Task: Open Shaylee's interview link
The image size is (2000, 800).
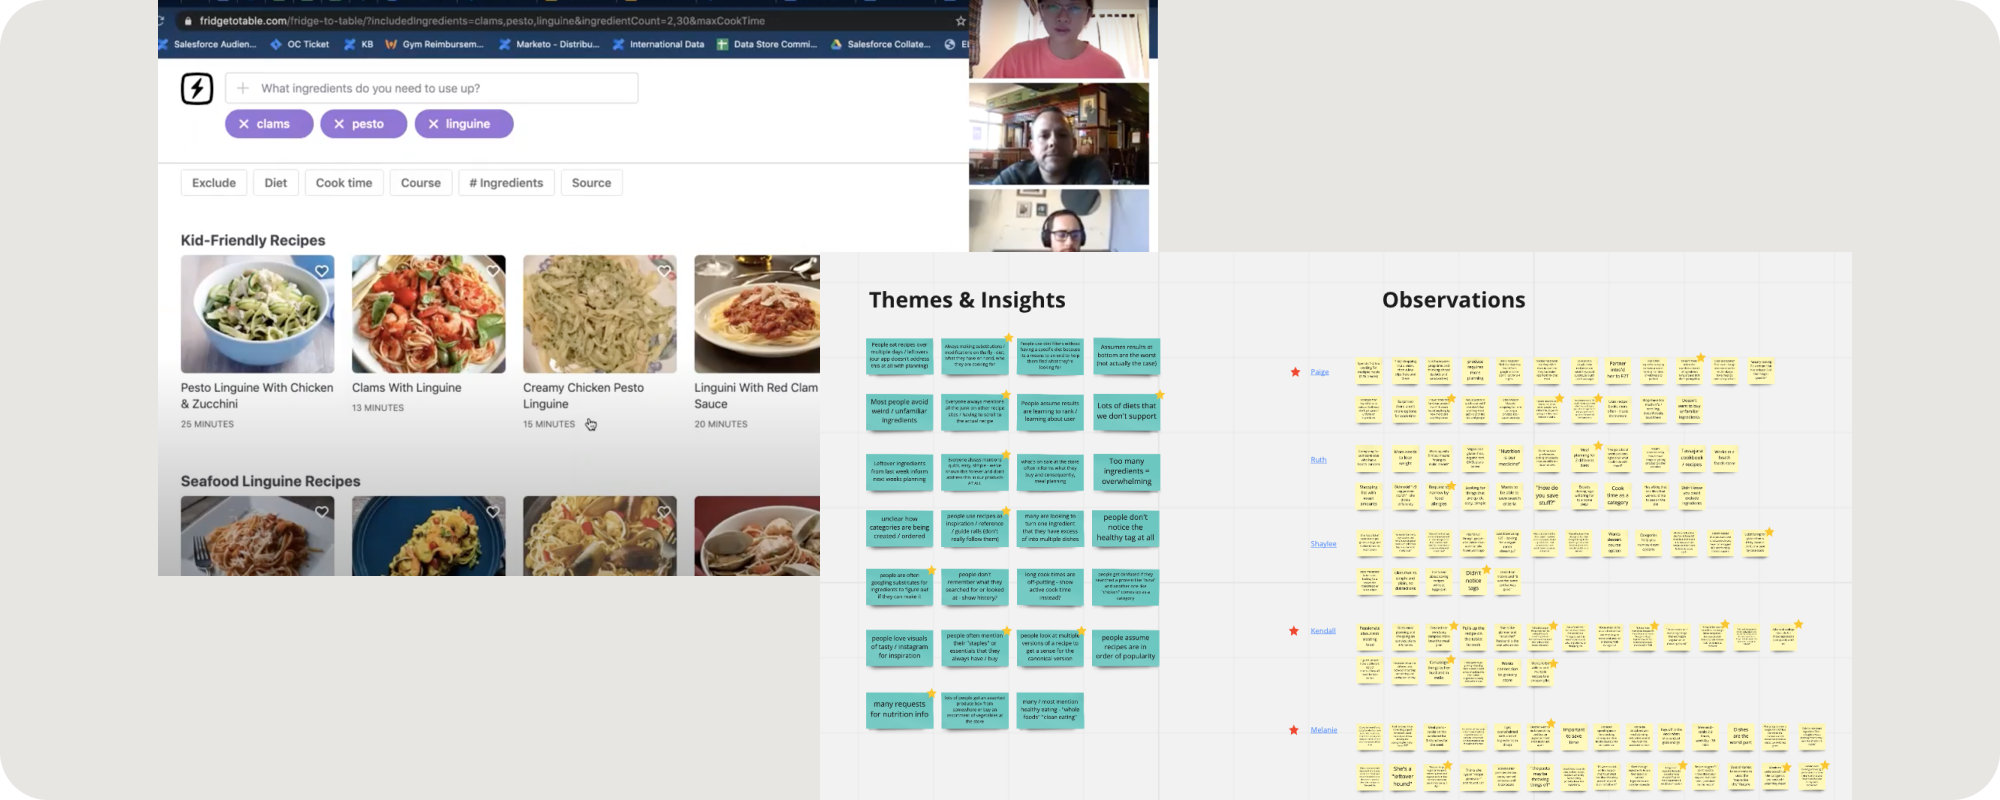Action: coord(1324,544)
